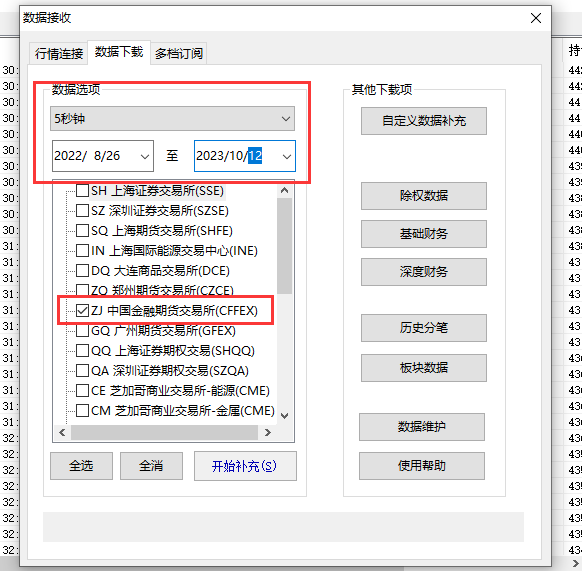Click the 全消 button
The image size is (582, 571).
tap(151, 466)
